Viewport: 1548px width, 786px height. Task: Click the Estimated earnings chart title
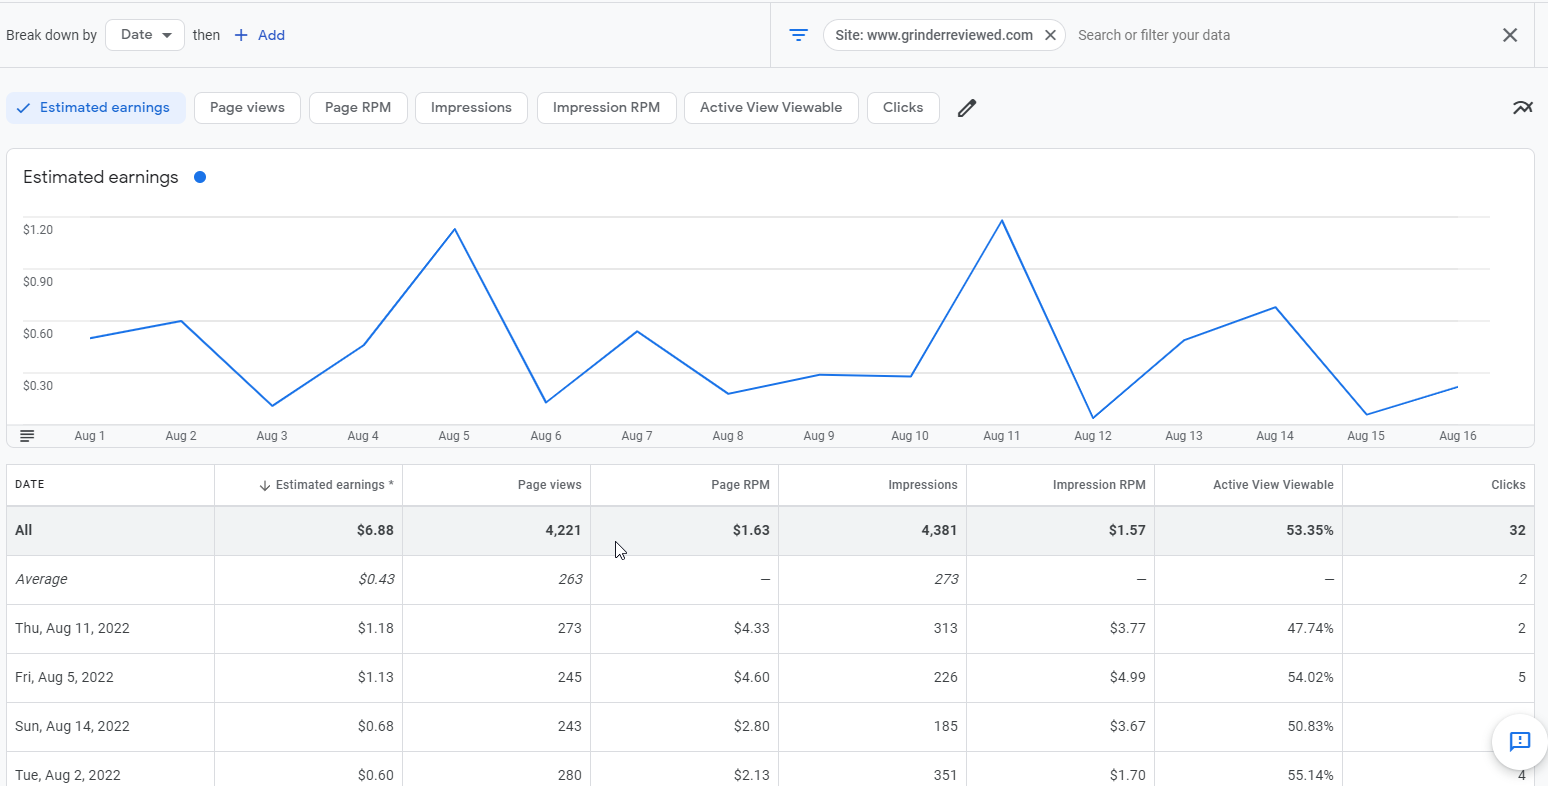(100, 177)
